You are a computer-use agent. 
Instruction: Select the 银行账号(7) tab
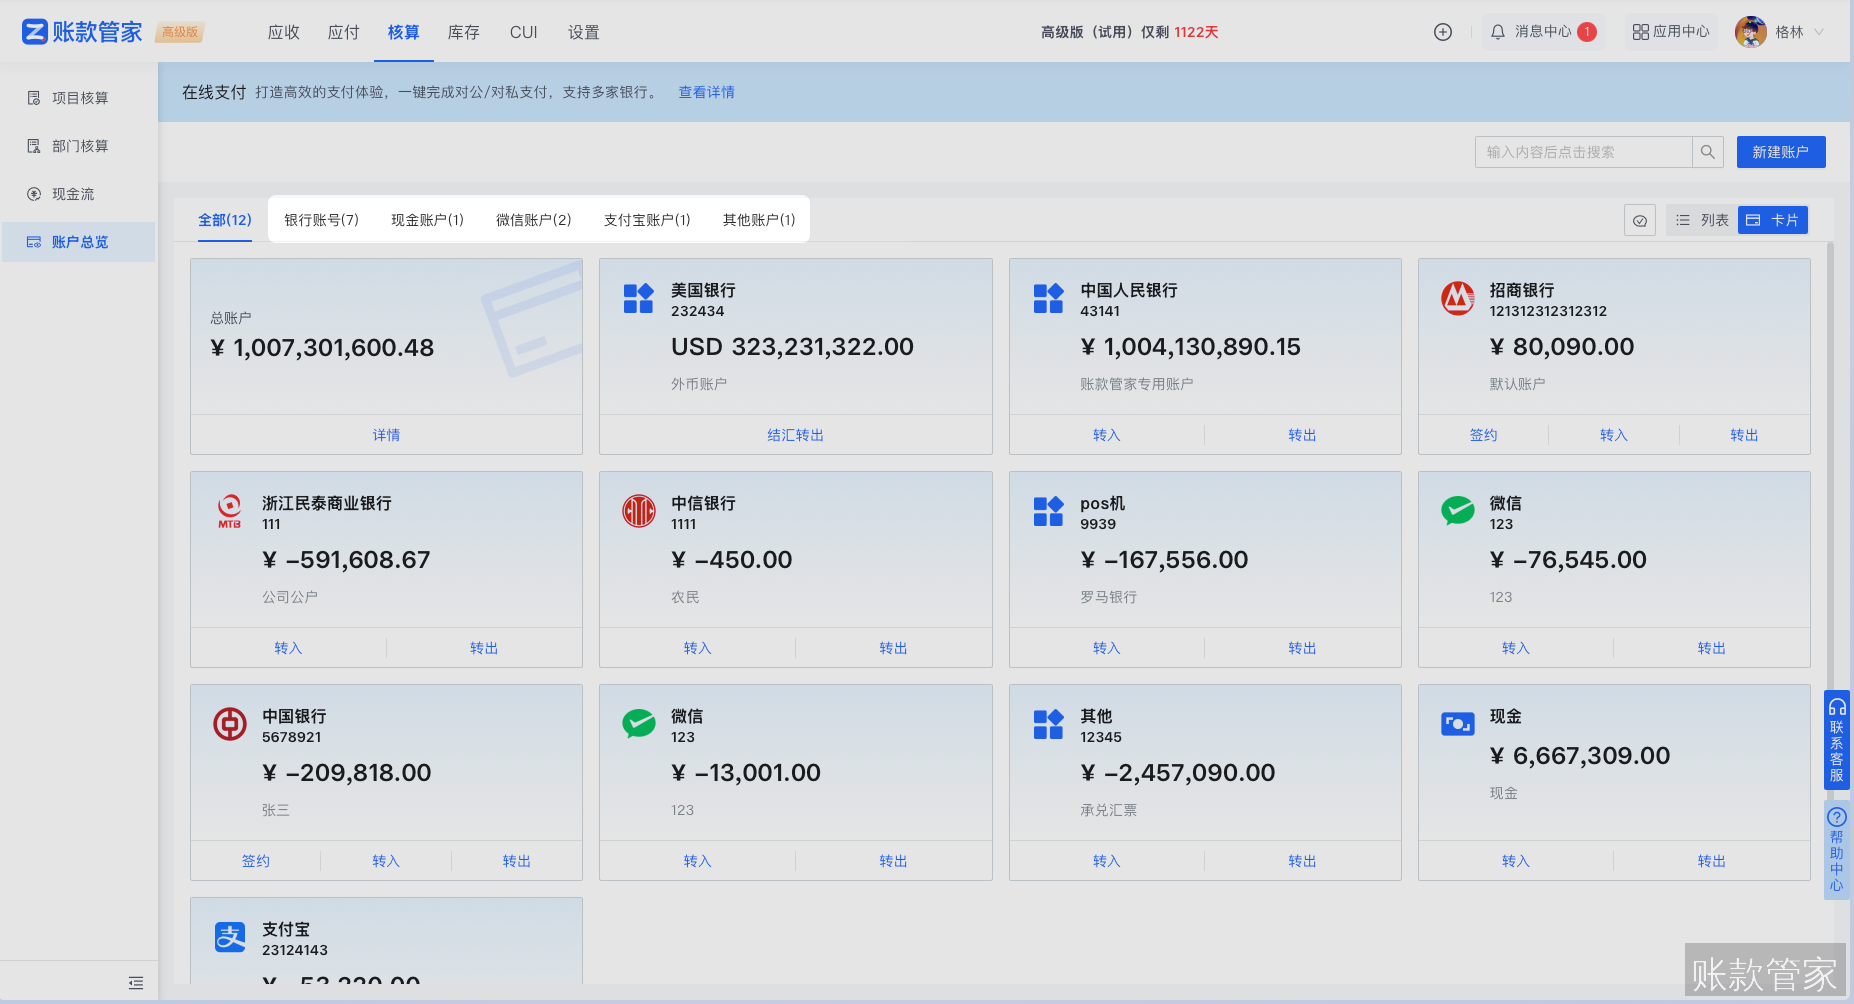tap(321, 220)
